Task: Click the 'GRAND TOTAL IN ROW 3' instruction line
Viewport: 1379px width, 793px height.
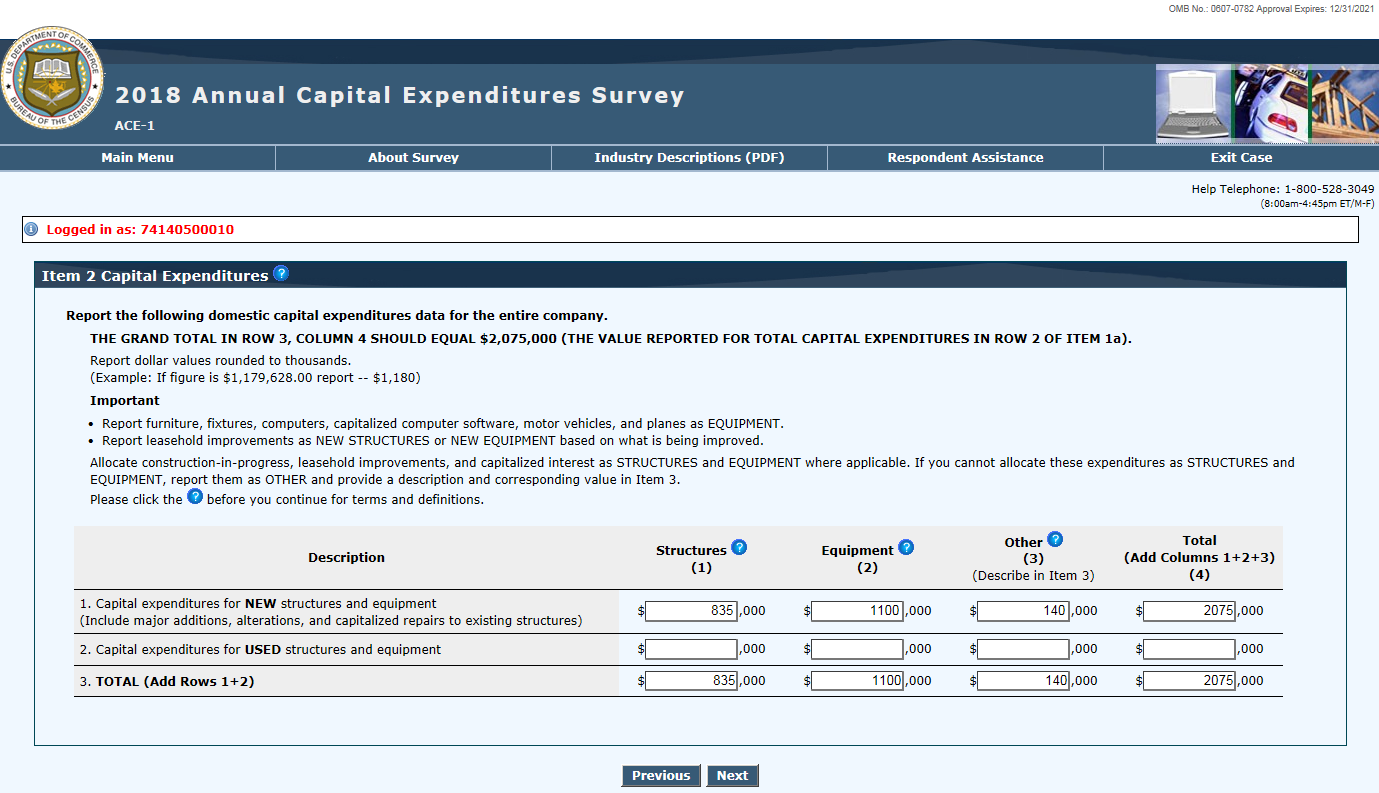Action: click(x=611, y=339)
